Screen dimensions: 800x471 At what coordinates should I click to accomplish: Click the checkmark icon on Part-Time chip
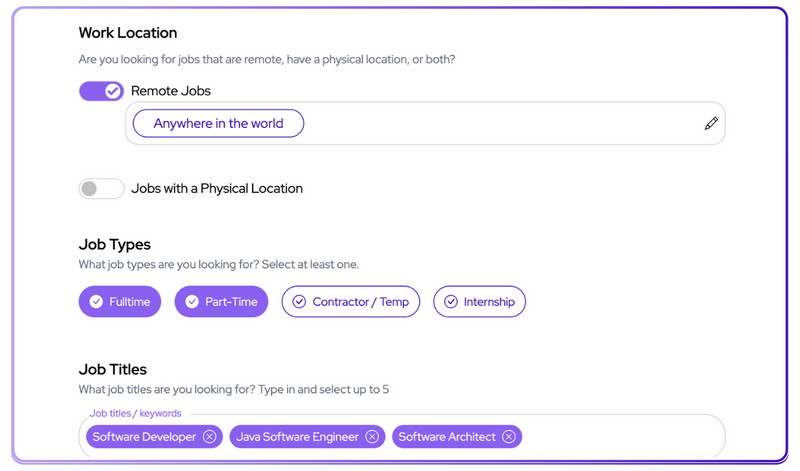[192, 302]
